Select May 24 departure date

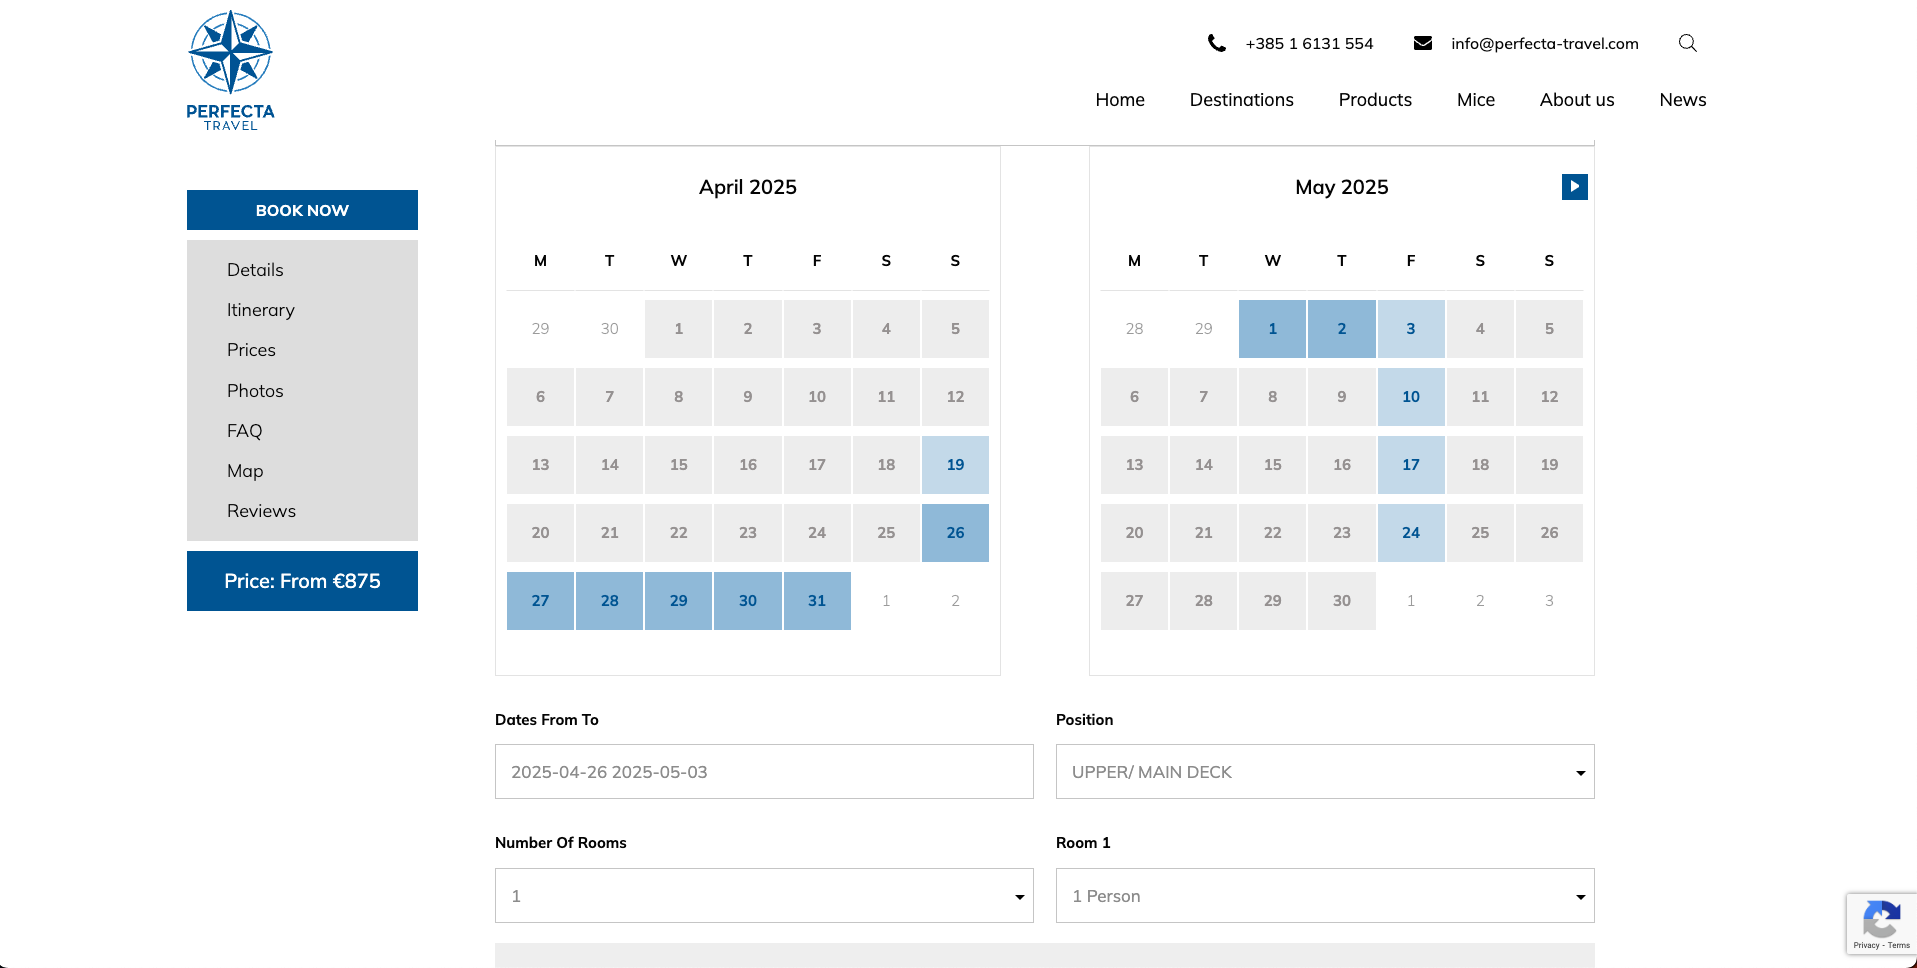pos(1411,533)
